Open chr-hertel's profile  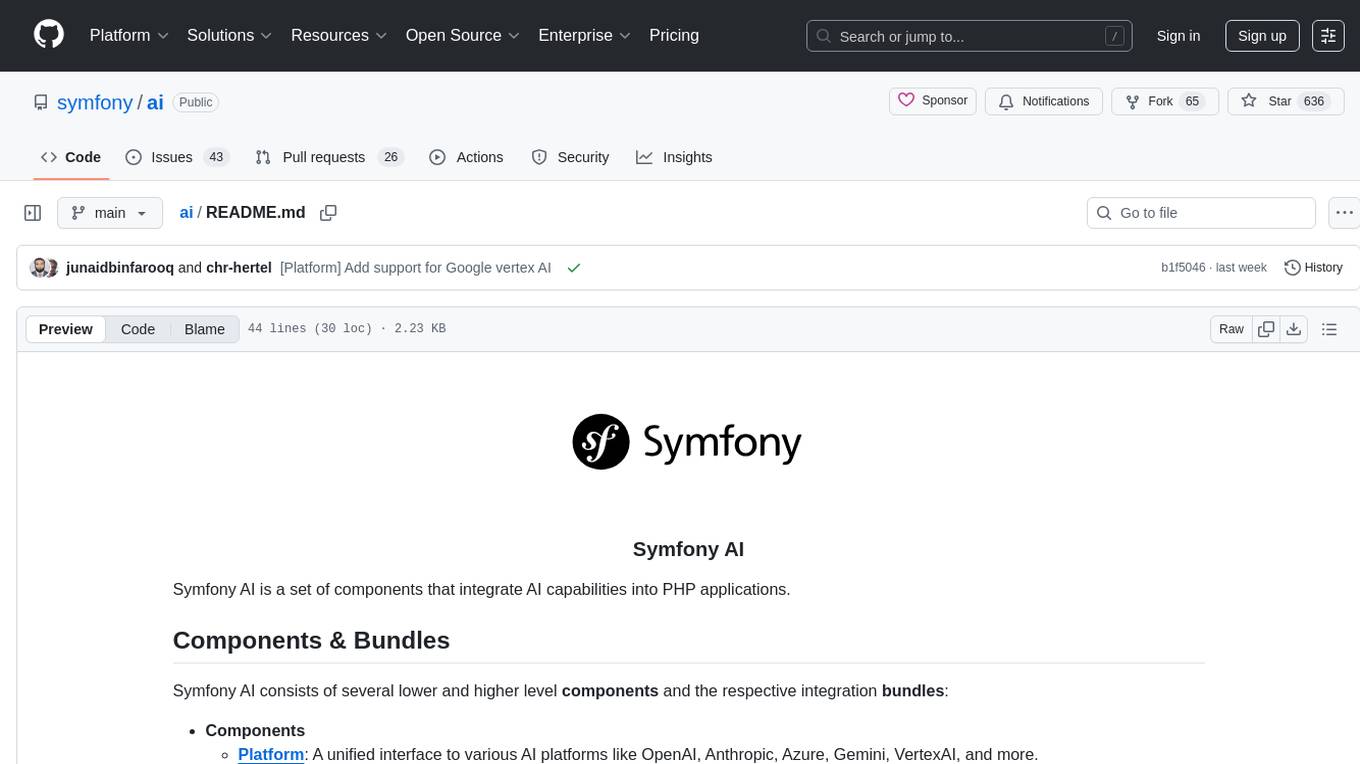[x=239, y=268]
